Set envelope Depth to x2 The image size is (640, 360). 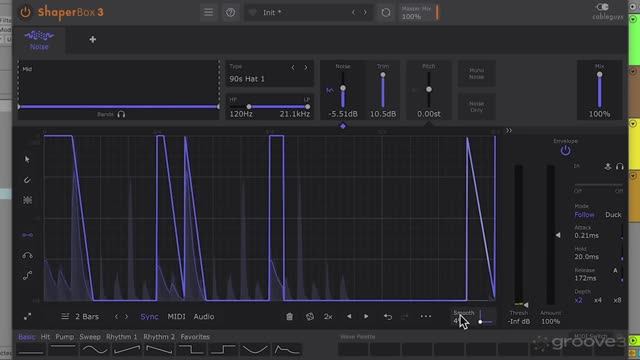578,300
